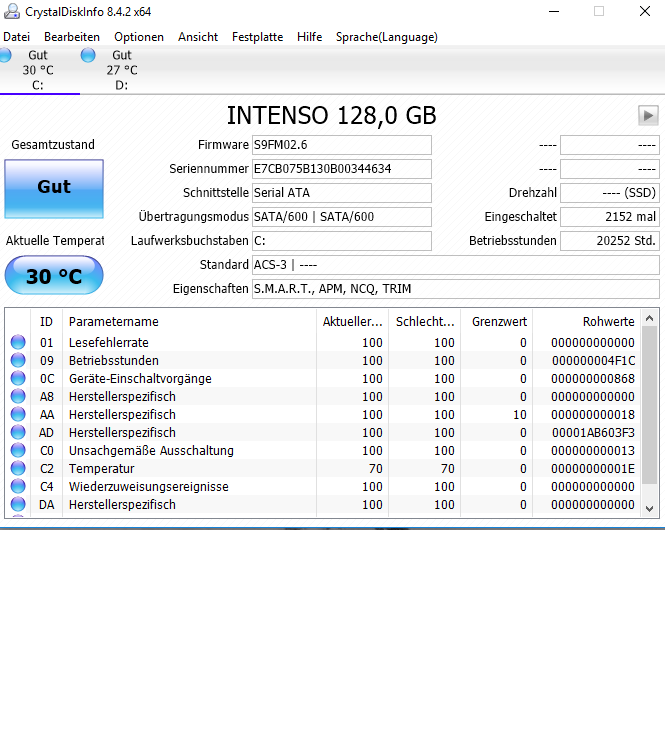The width and height of the screenshot is (665, 745).
Task: Click the Gesamtzustand label
Action: tap(53, 144)
